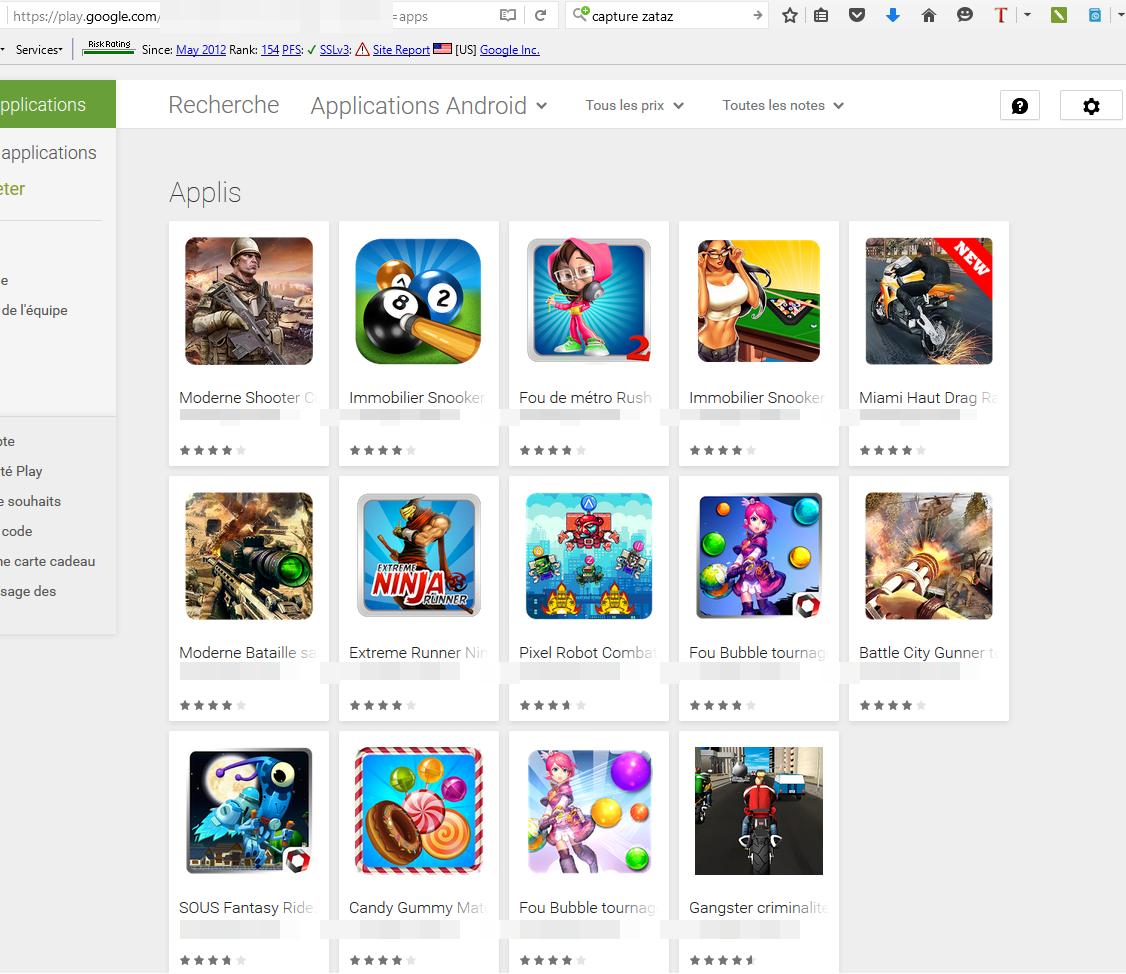Open the Battle City Gunner icon

tap(929, 556)
